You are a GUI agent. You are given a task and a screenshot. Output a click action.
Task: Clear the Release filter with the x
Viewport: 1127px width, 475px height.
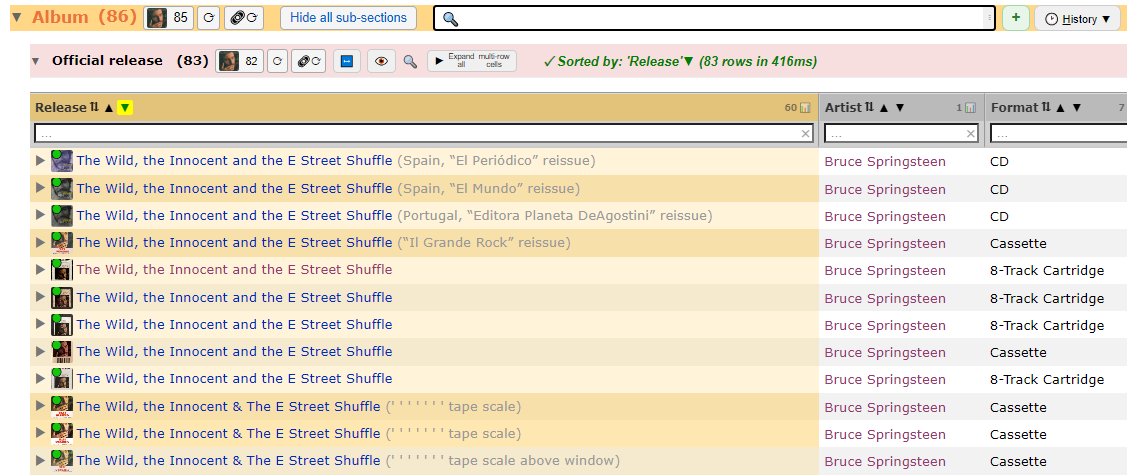806,134
